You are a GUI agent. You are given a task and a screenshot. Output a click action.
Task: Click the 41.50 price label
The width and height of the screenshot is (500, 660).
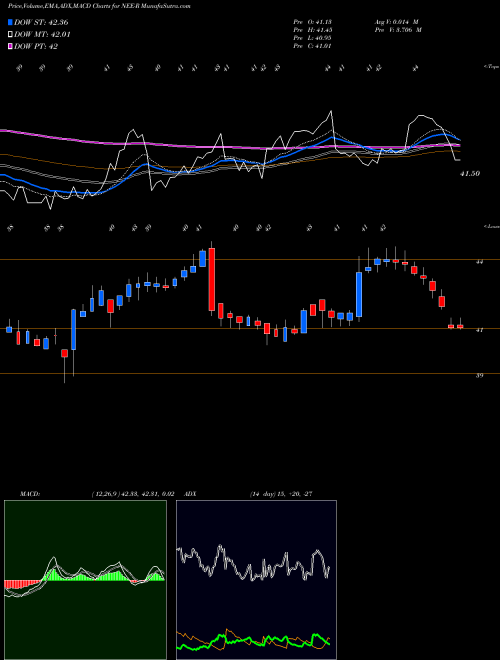click(470, 174)
